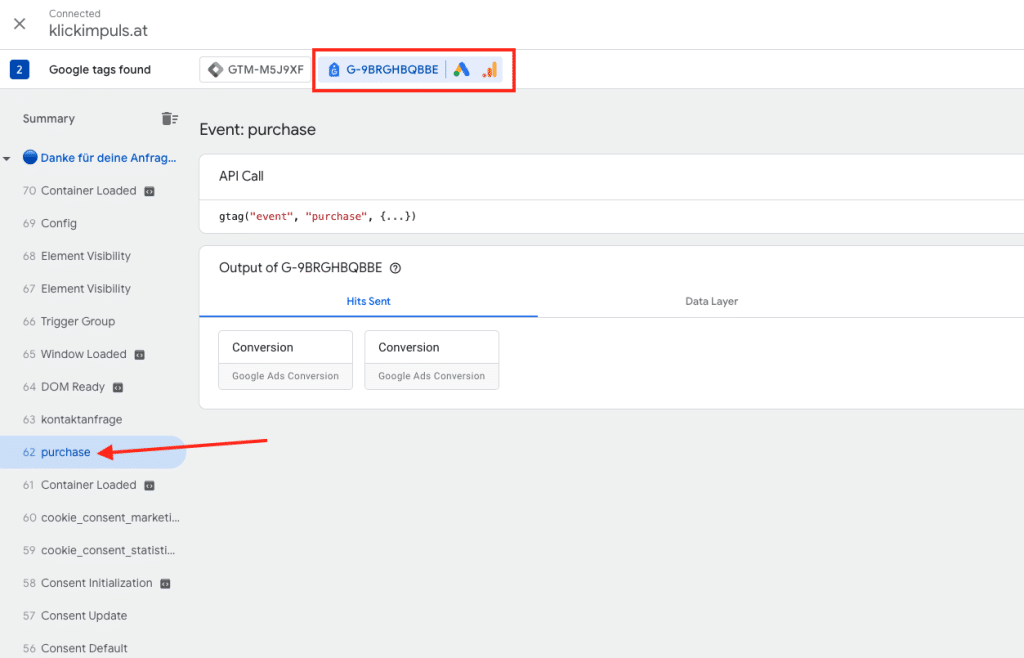This screenshot has height=658, width=1024.
Task: Open the Hits Sent tab
Action: click(x=369, y=301)
